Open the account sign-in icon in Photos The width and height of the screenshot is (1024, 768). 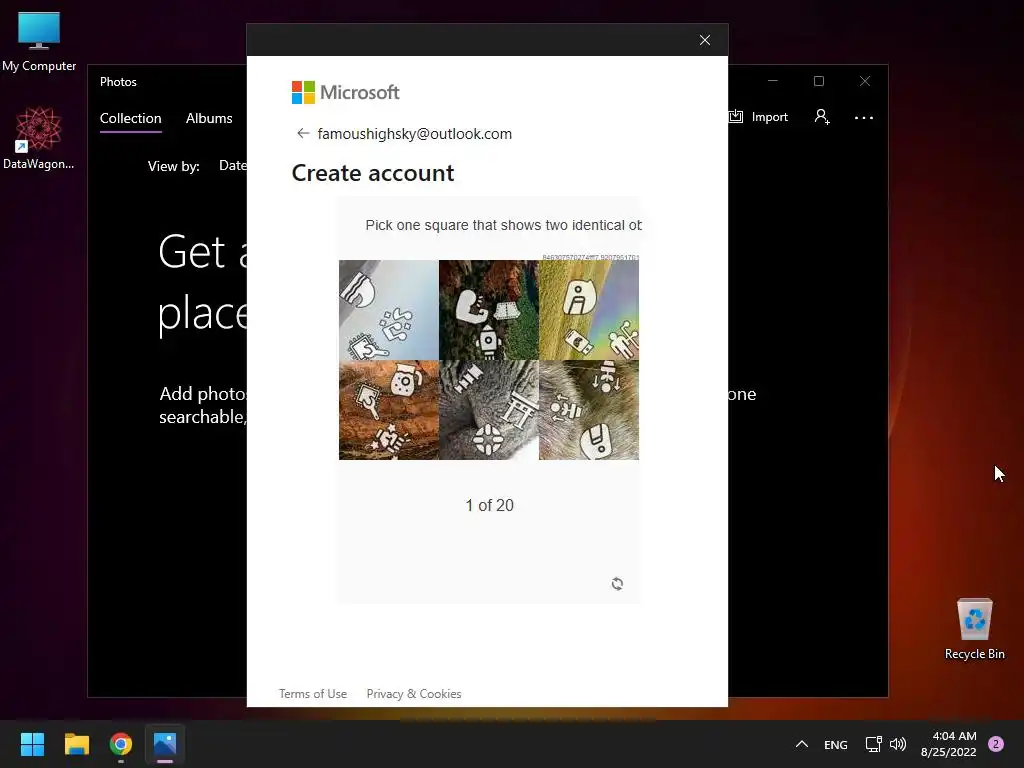(x=822, y=117)
